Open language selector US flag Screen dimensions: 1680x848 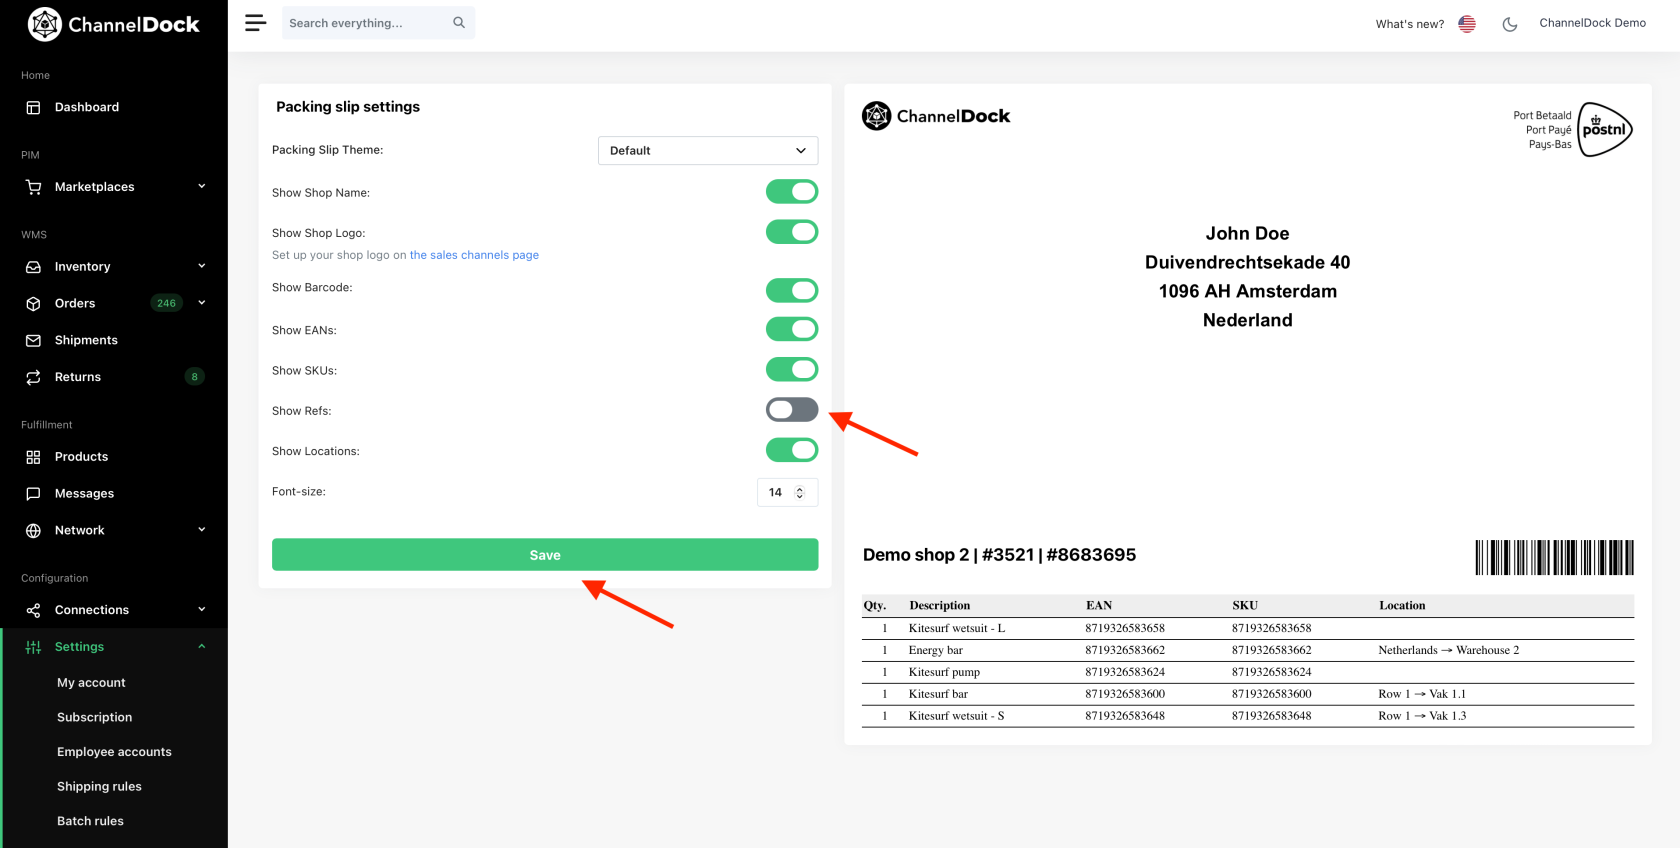pos(1467,24)
